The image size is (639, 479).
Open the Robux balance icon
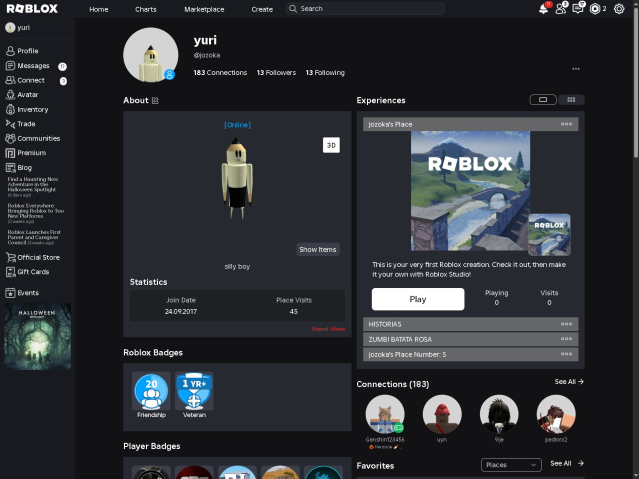(x=597, y=8)
